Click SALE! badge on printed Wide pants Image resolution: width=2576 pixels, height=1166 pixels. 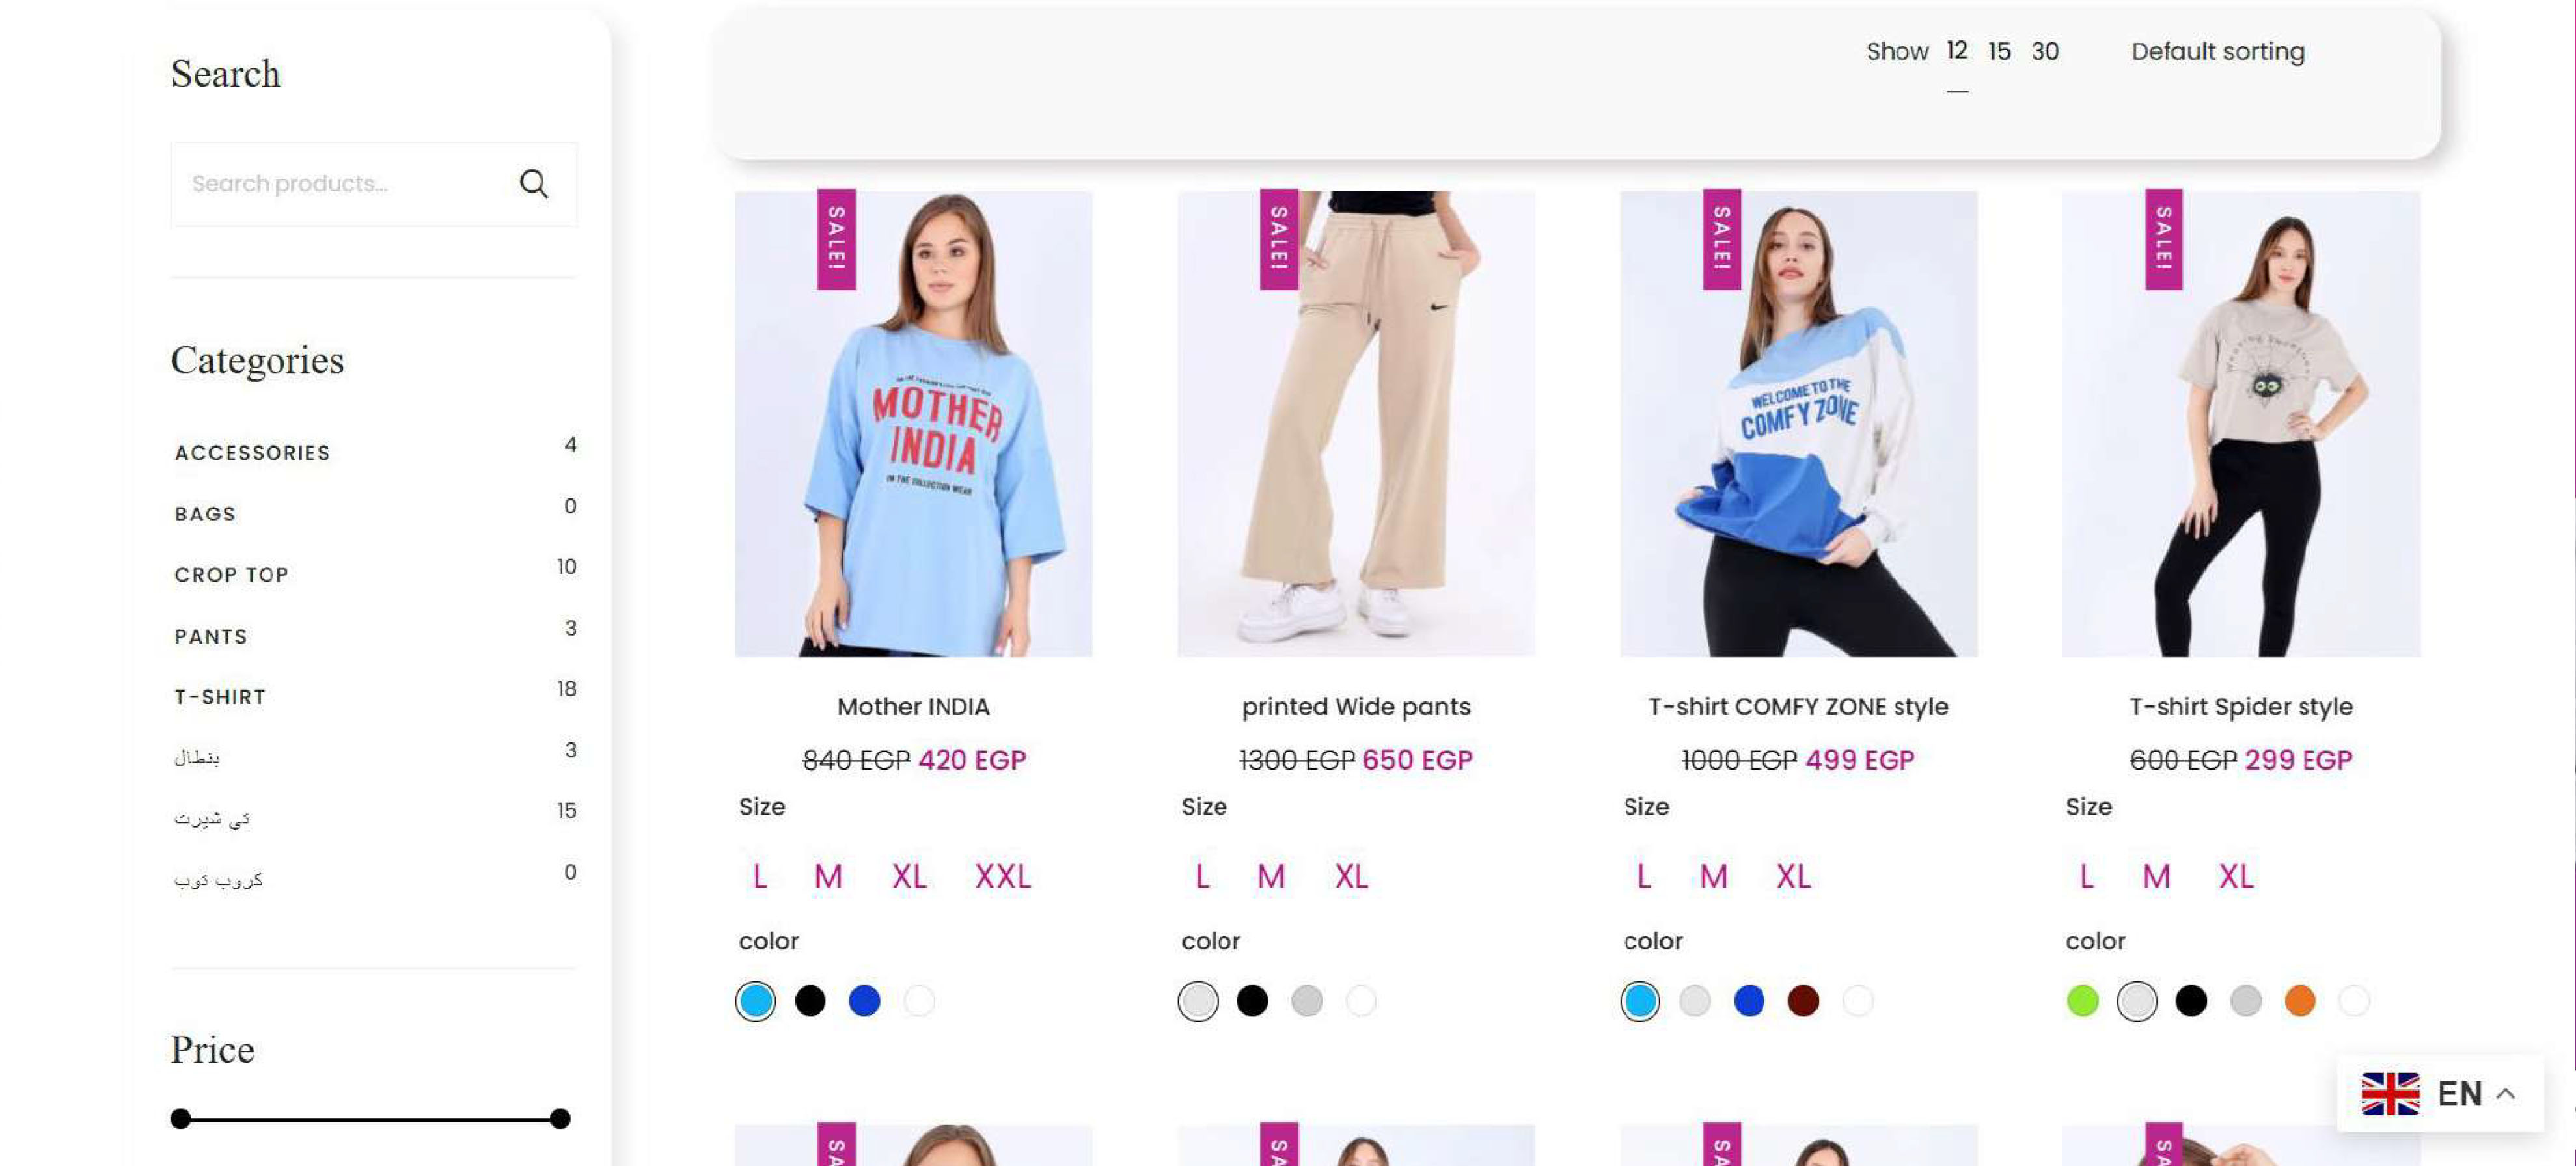tap(1278, 239)
